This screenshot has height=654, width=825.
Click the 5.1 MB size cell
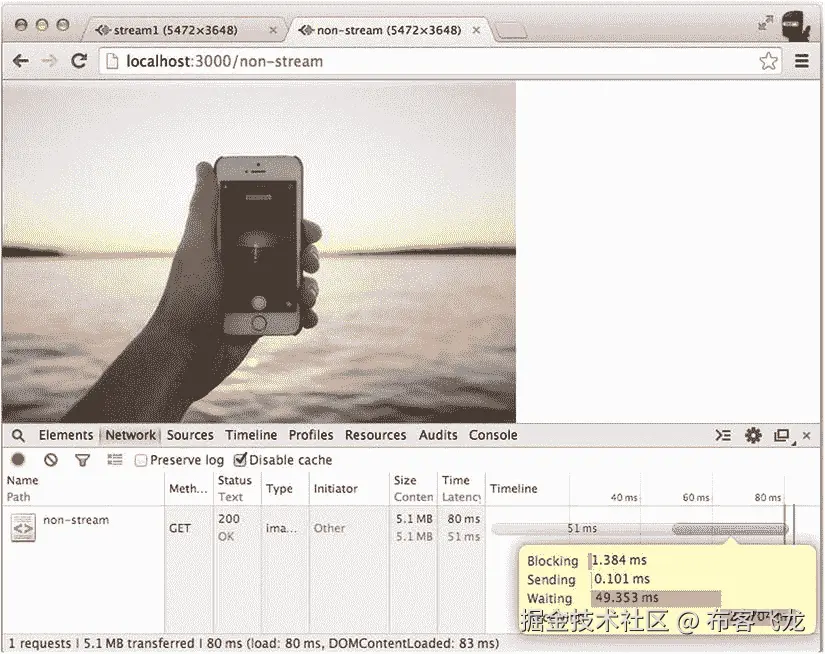[x=414, y=519]
